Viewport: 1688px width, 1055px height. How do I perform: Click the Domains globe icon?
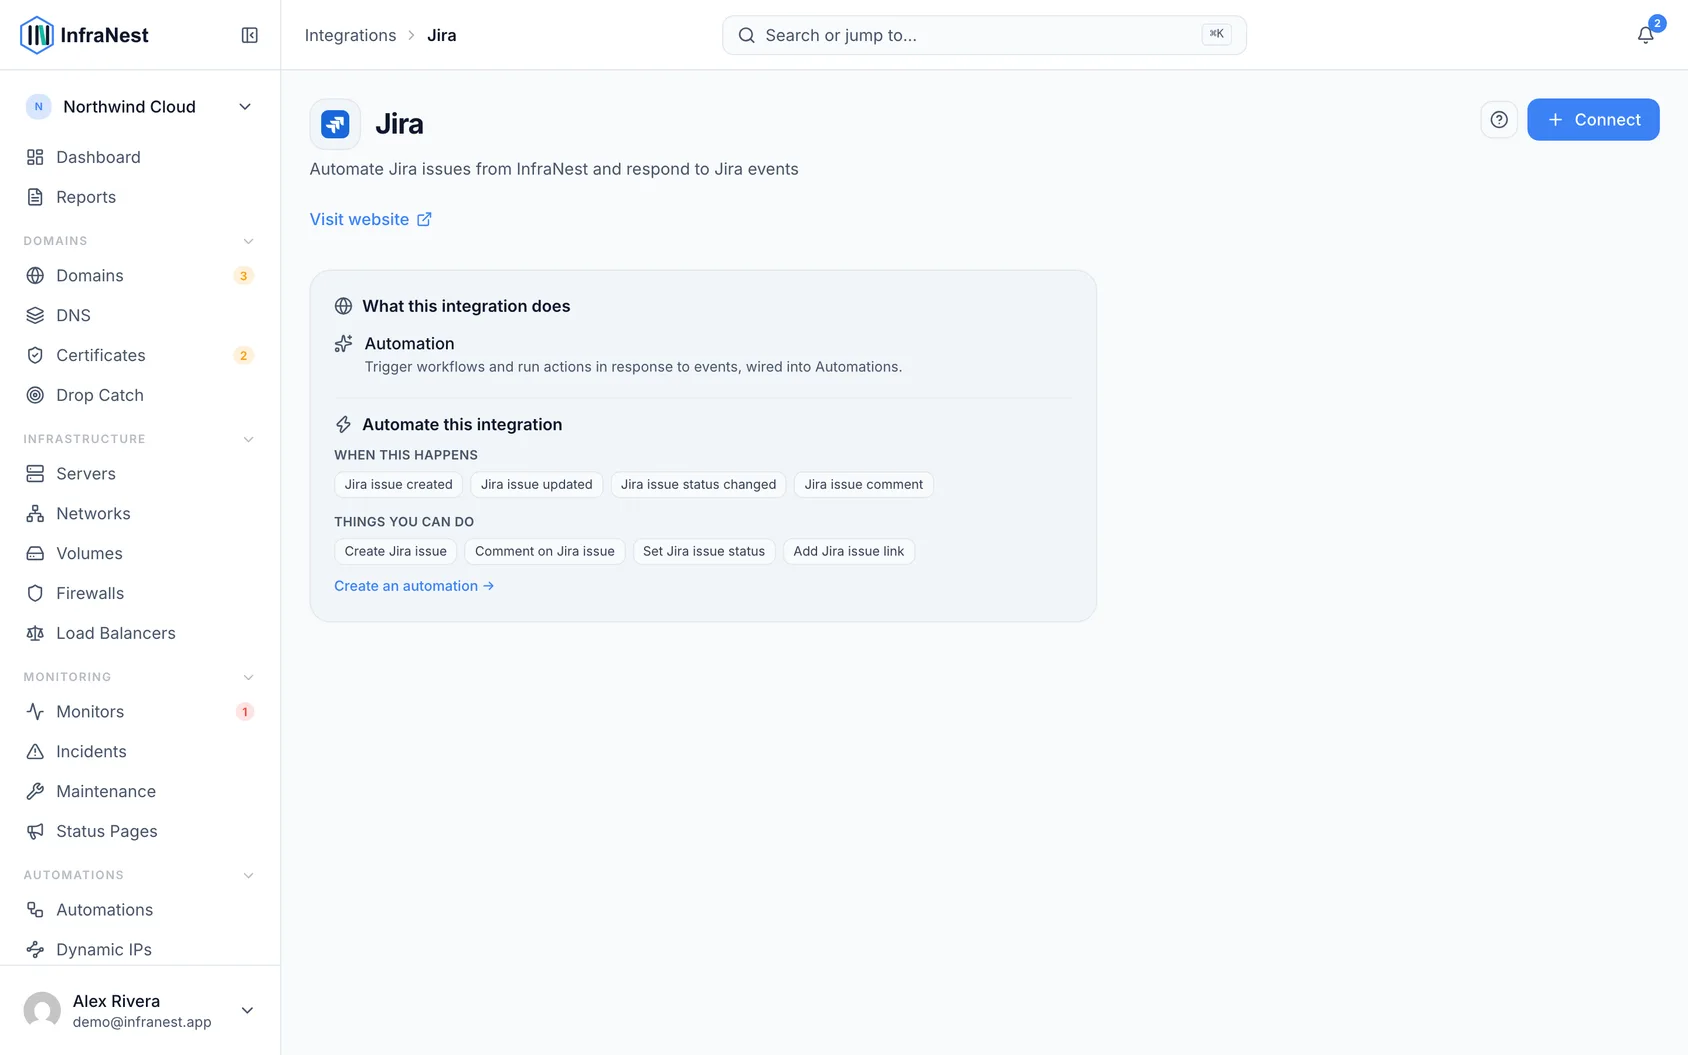pos(35,275)
